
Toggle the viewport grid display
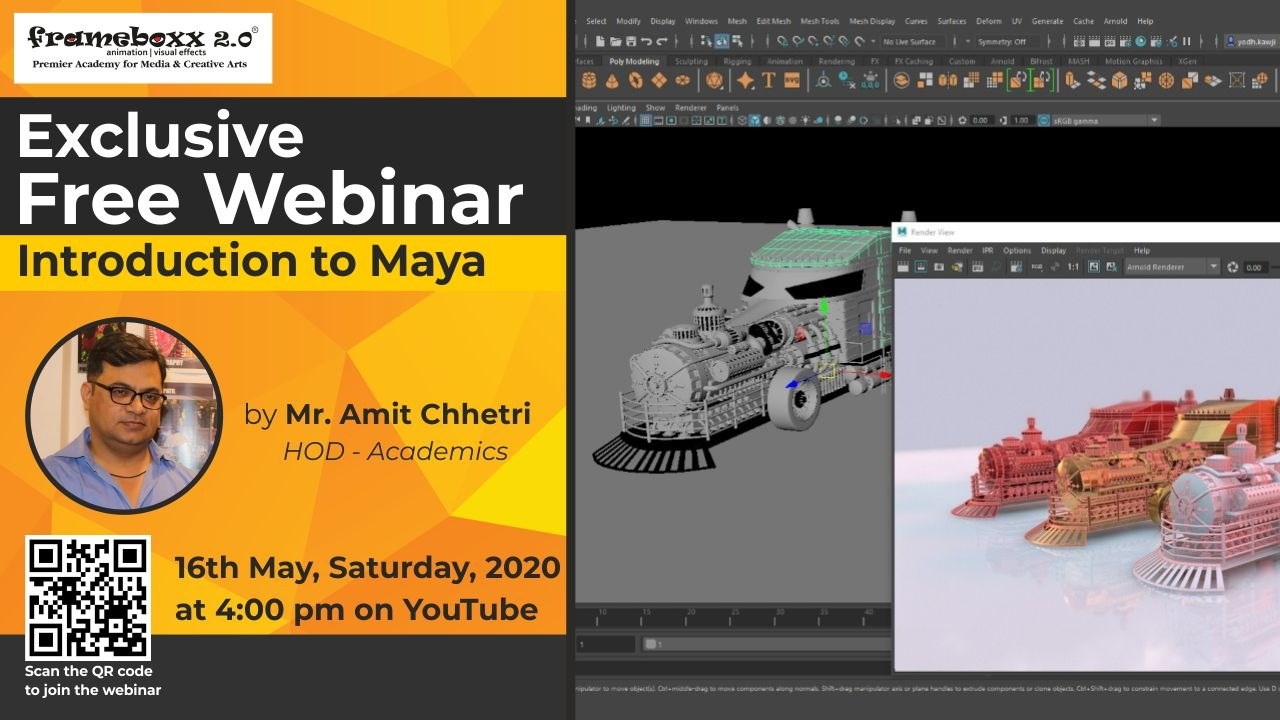point(645,120)
